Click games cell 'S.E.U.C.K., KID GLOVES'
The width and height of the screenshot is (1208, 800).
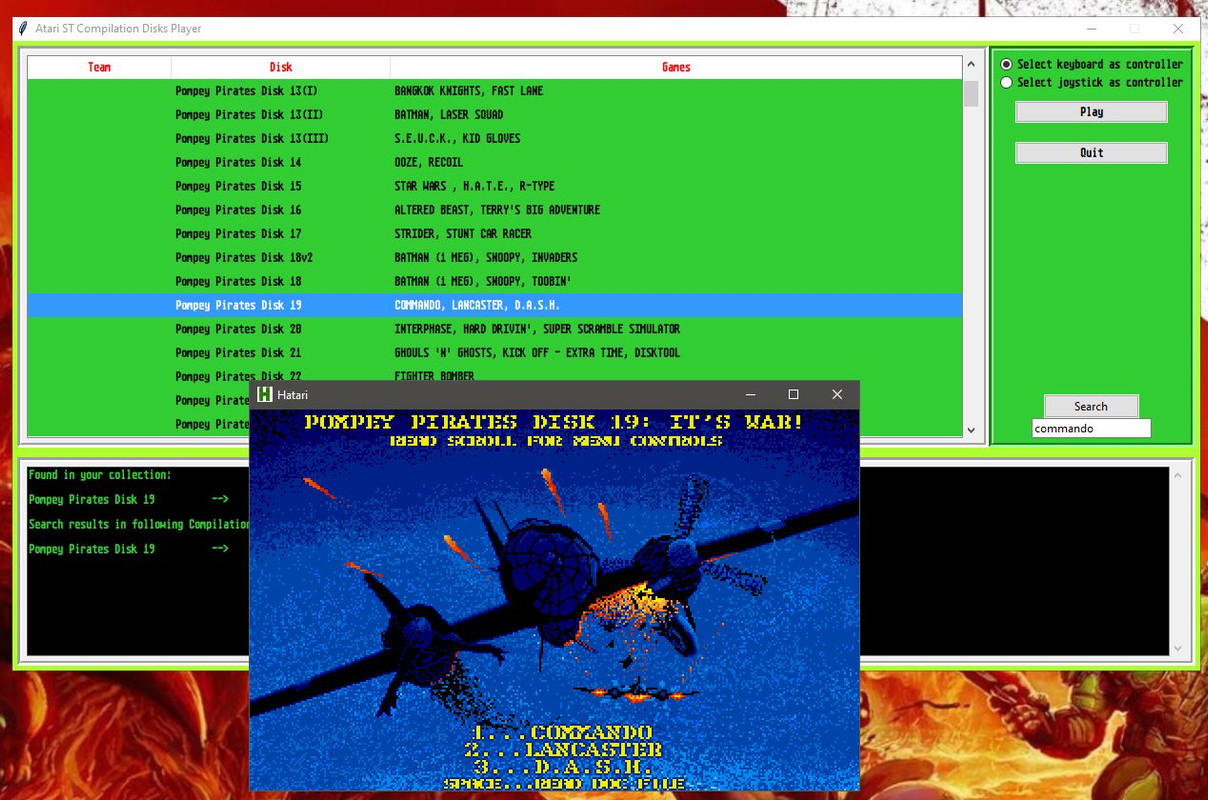(457, 139)
